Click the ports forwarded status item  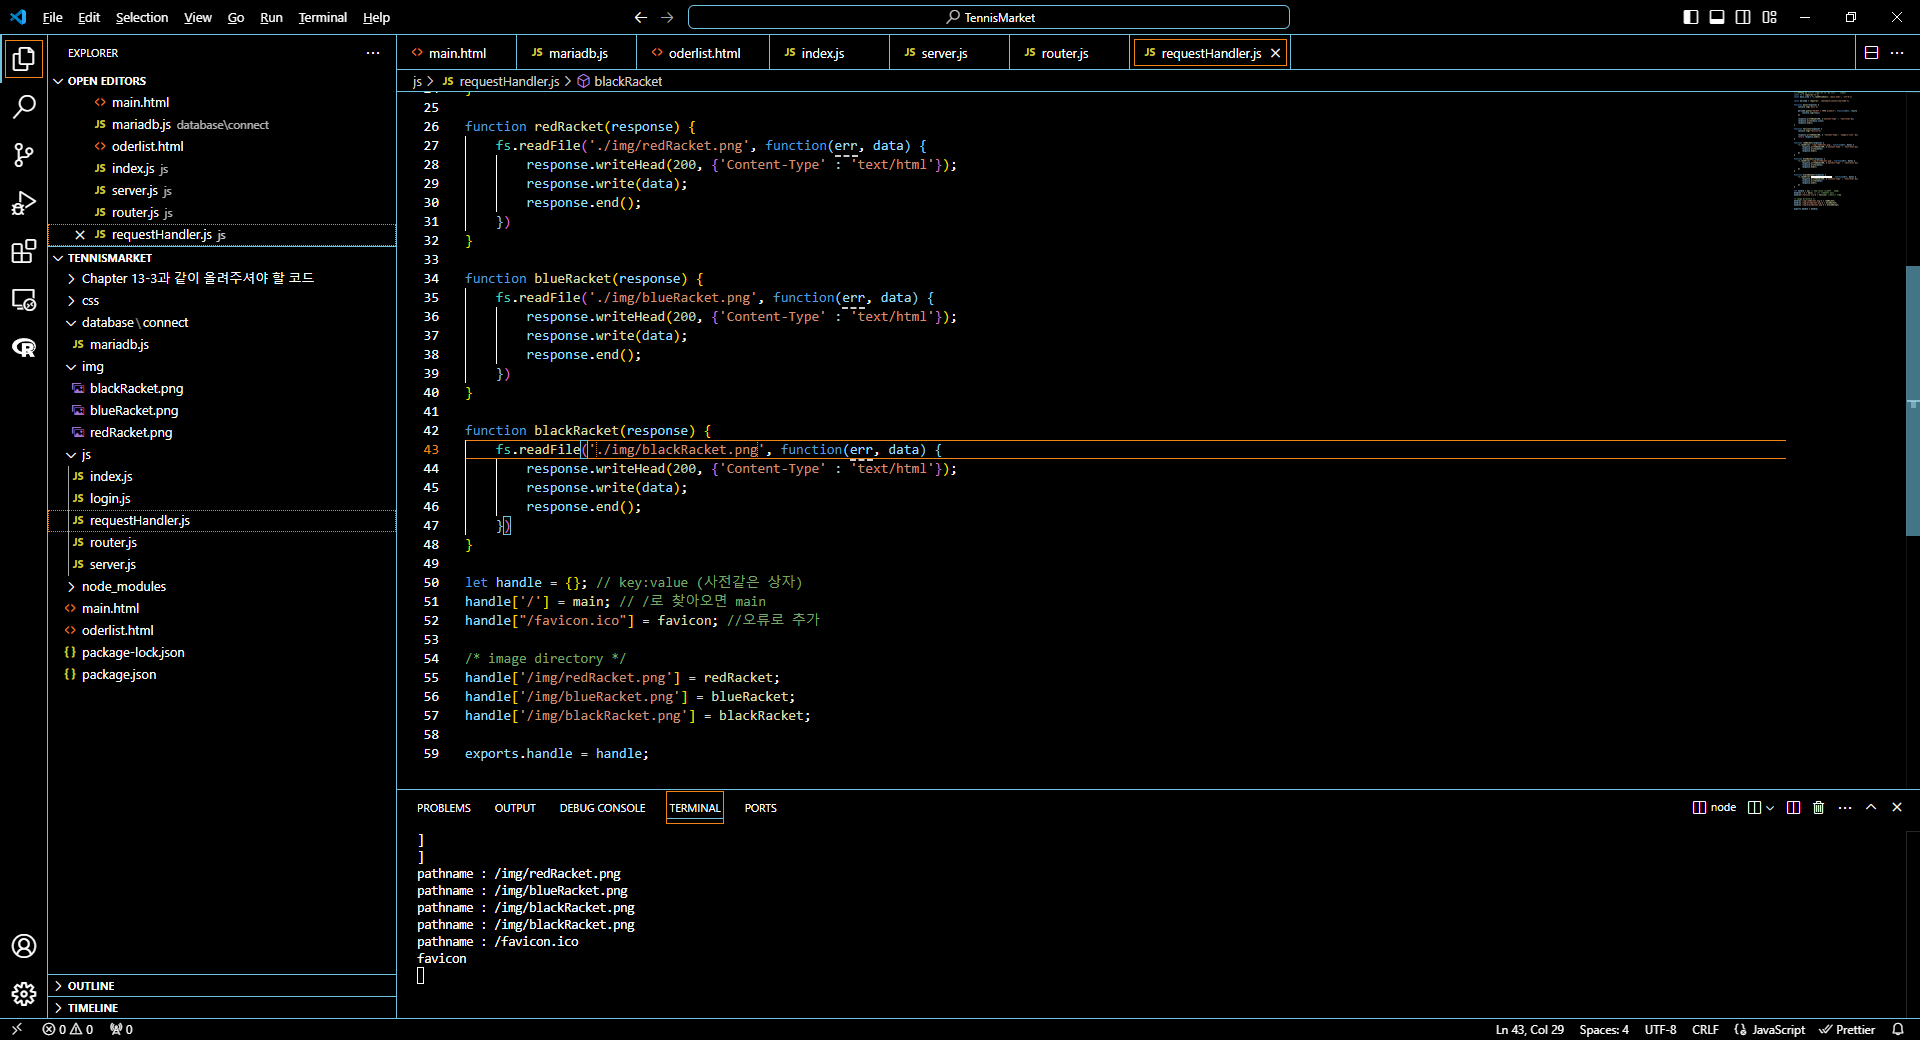(x=121, y=1029)
